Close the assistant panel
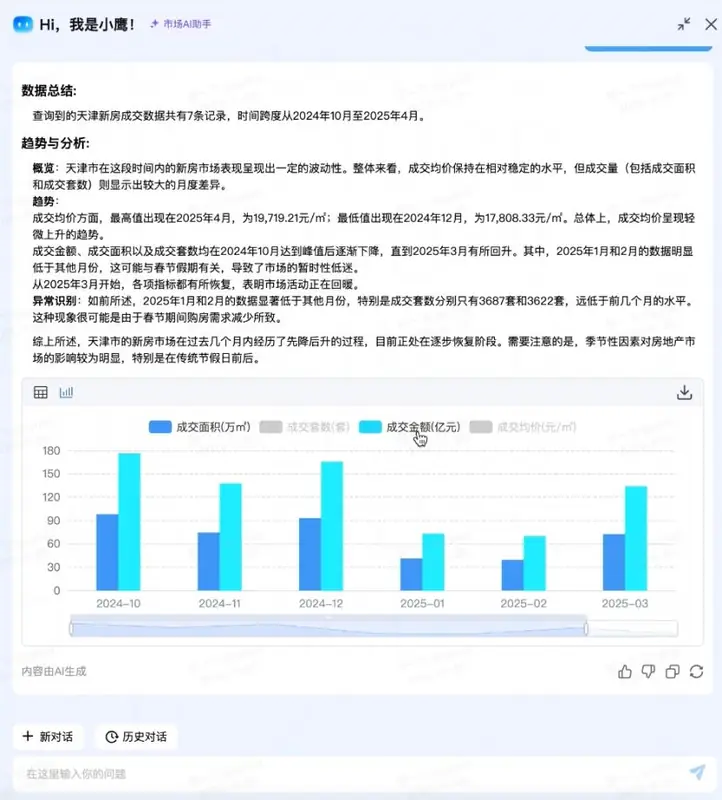 pyautogui.click(x=711, y=24)
